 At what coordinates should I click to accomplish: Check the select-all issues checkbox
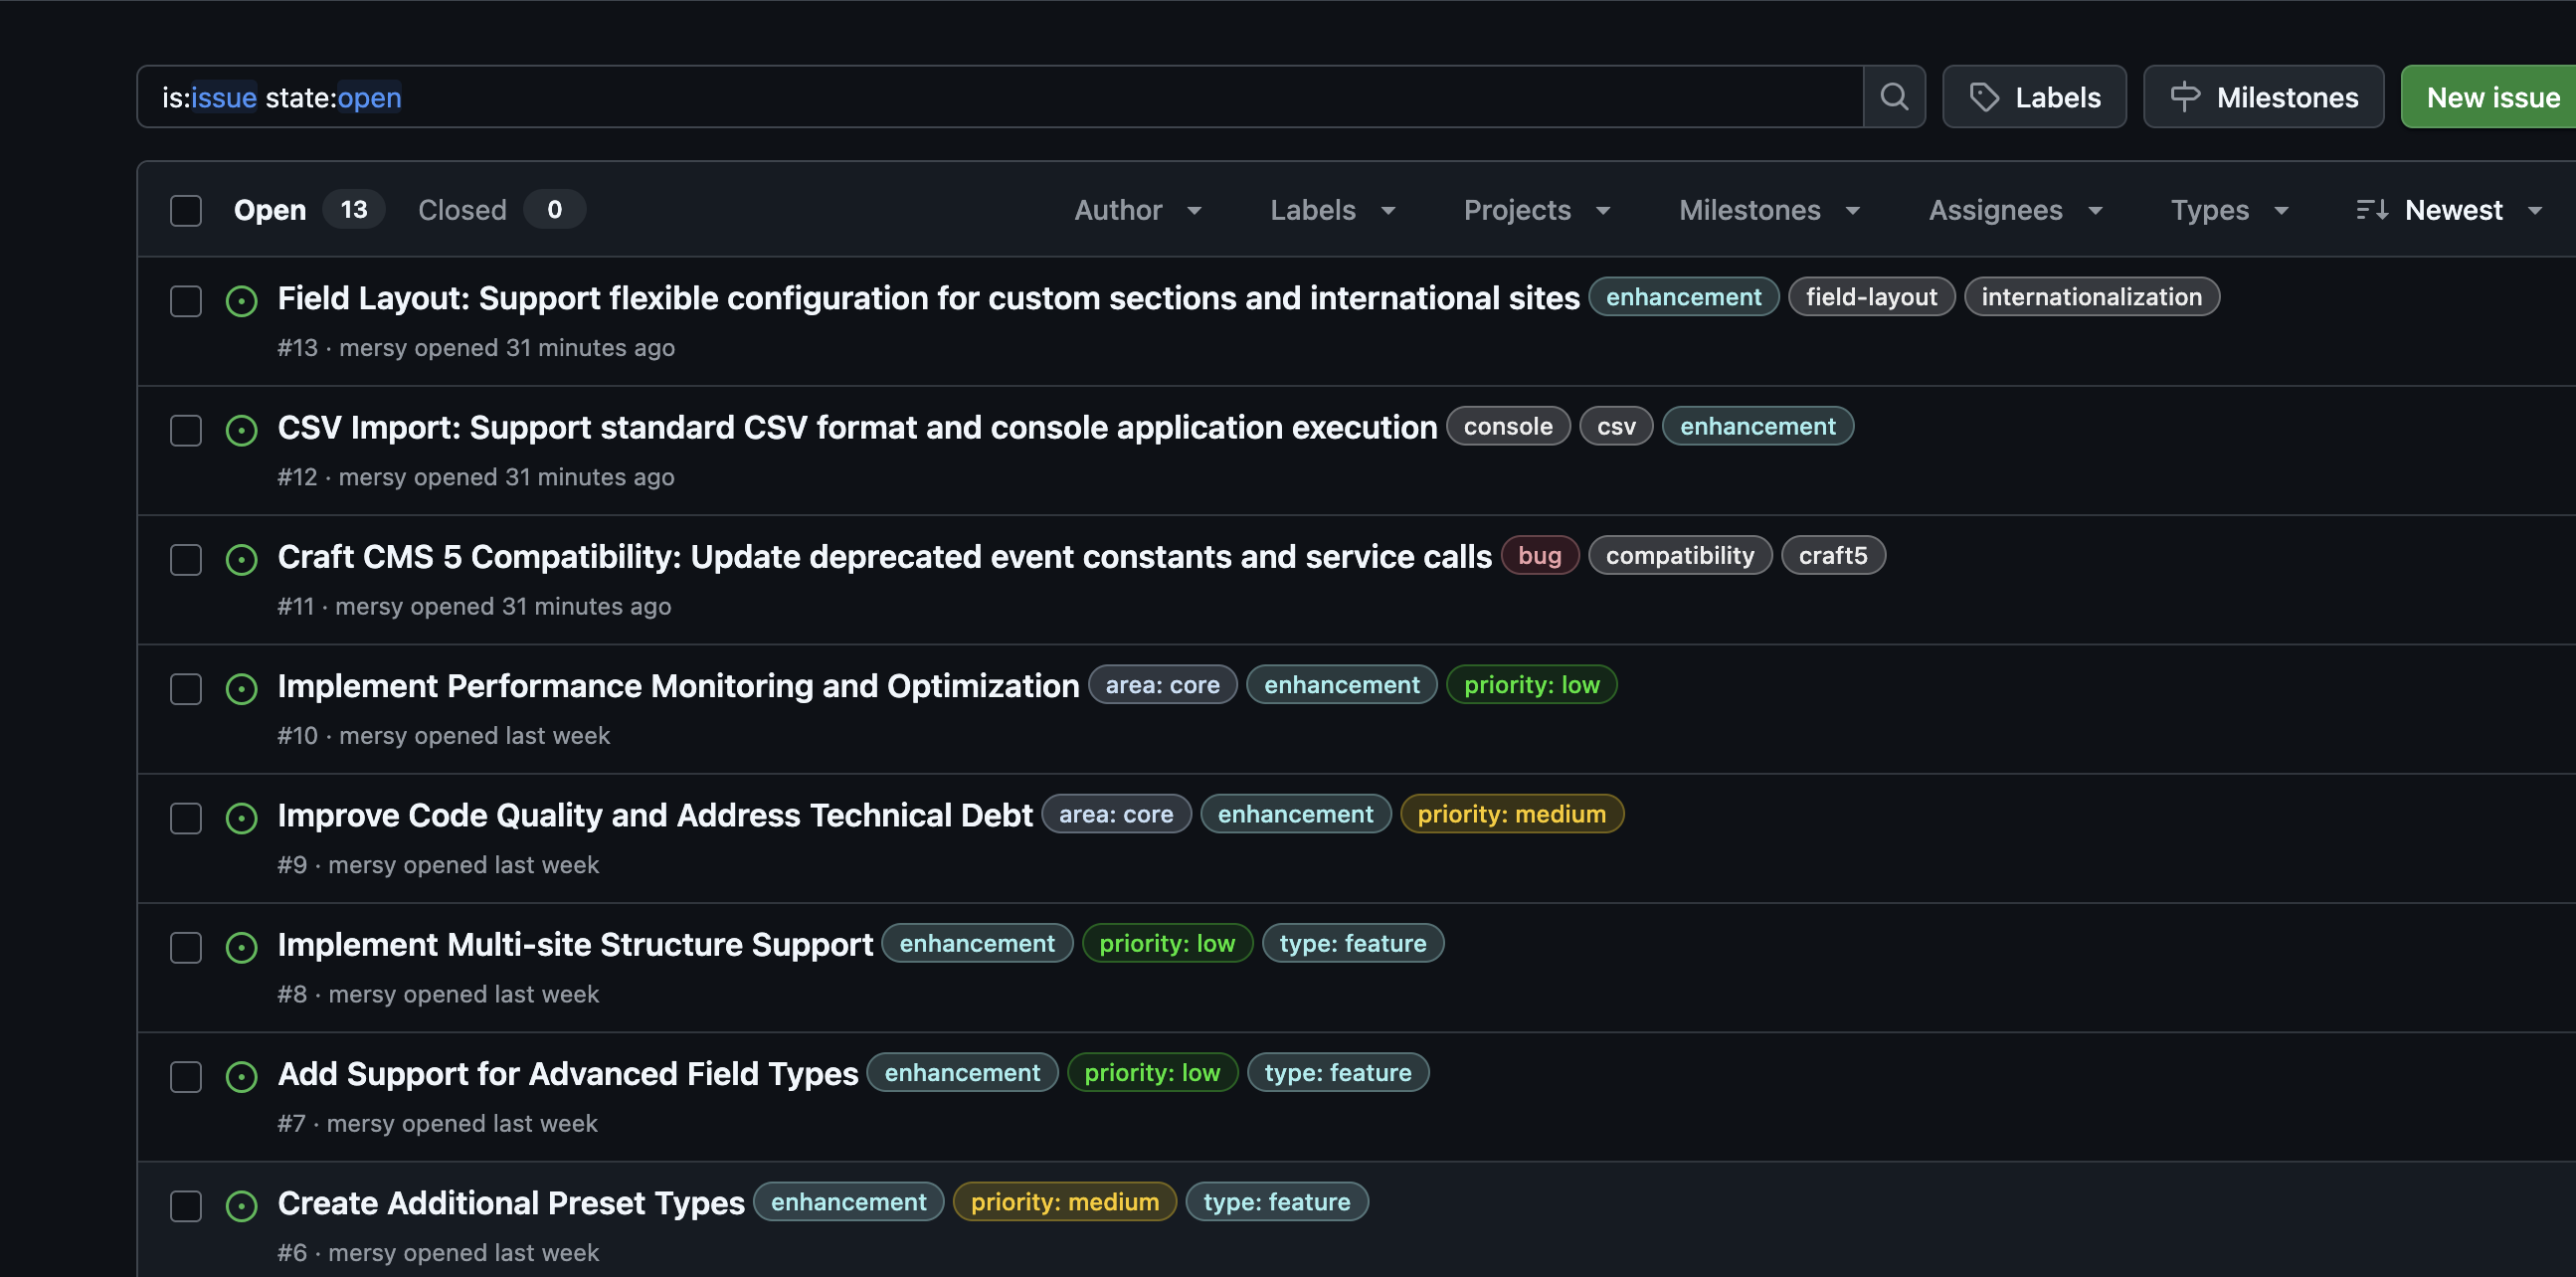(x=186, y=210)
